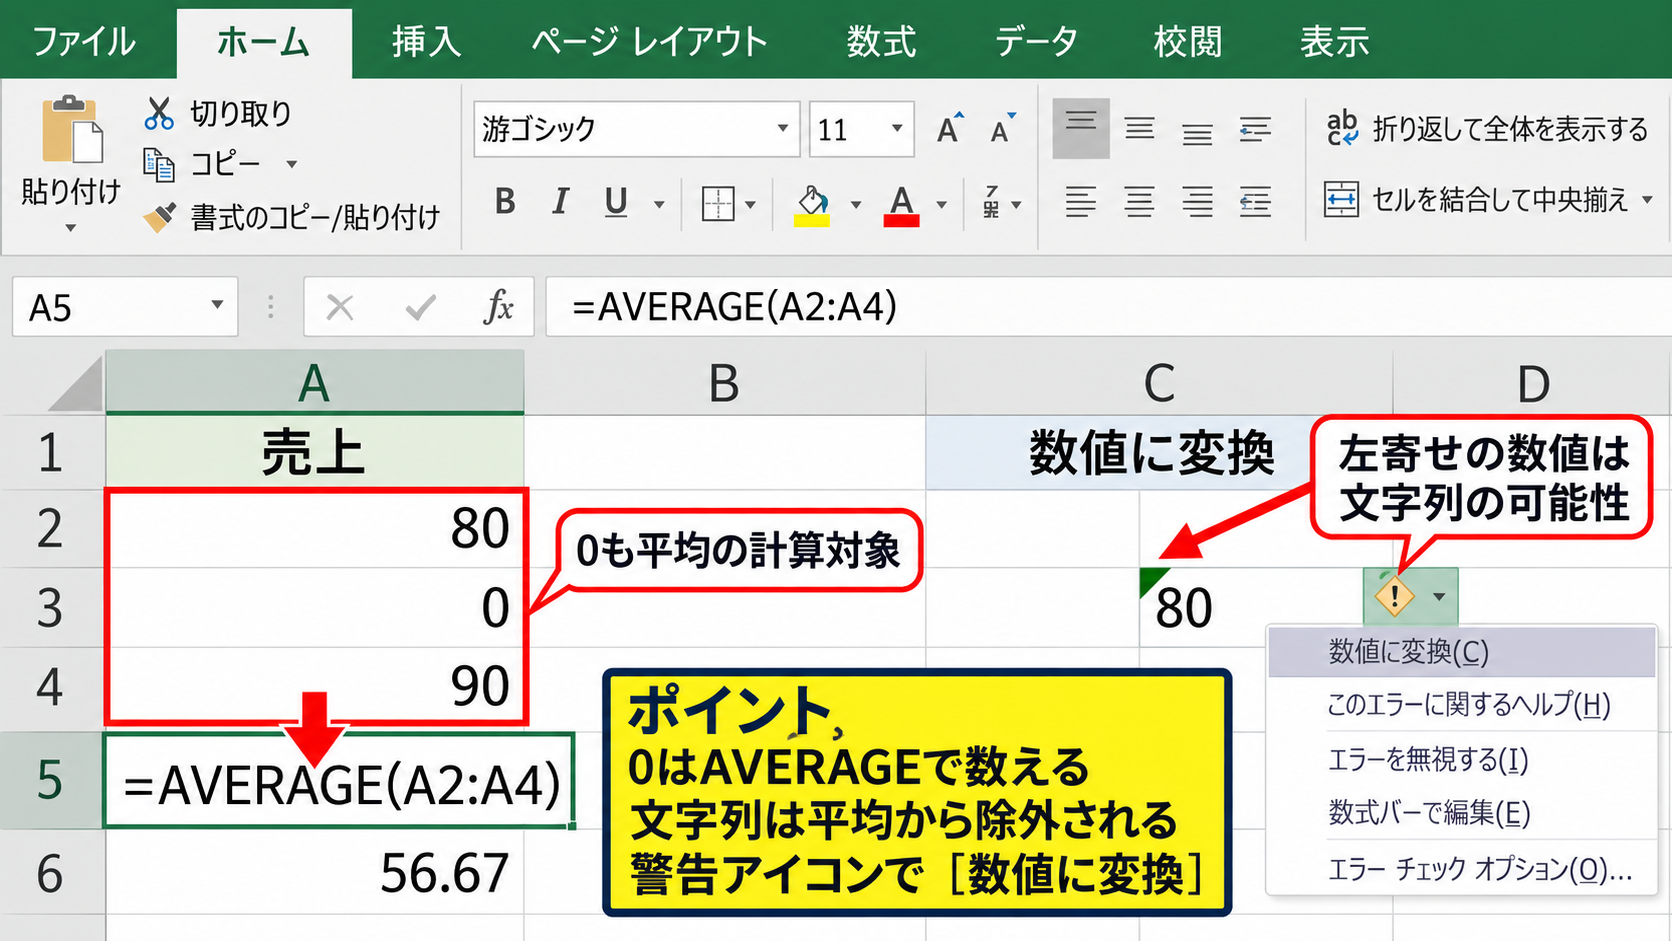Increase font size with the larger A
The image size is (1672, 941).
pyautogui.click(x=949, y=129)
